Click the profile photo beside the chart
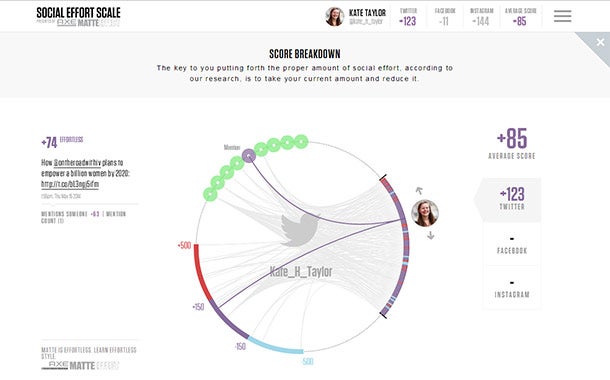 tap(425, 213)
